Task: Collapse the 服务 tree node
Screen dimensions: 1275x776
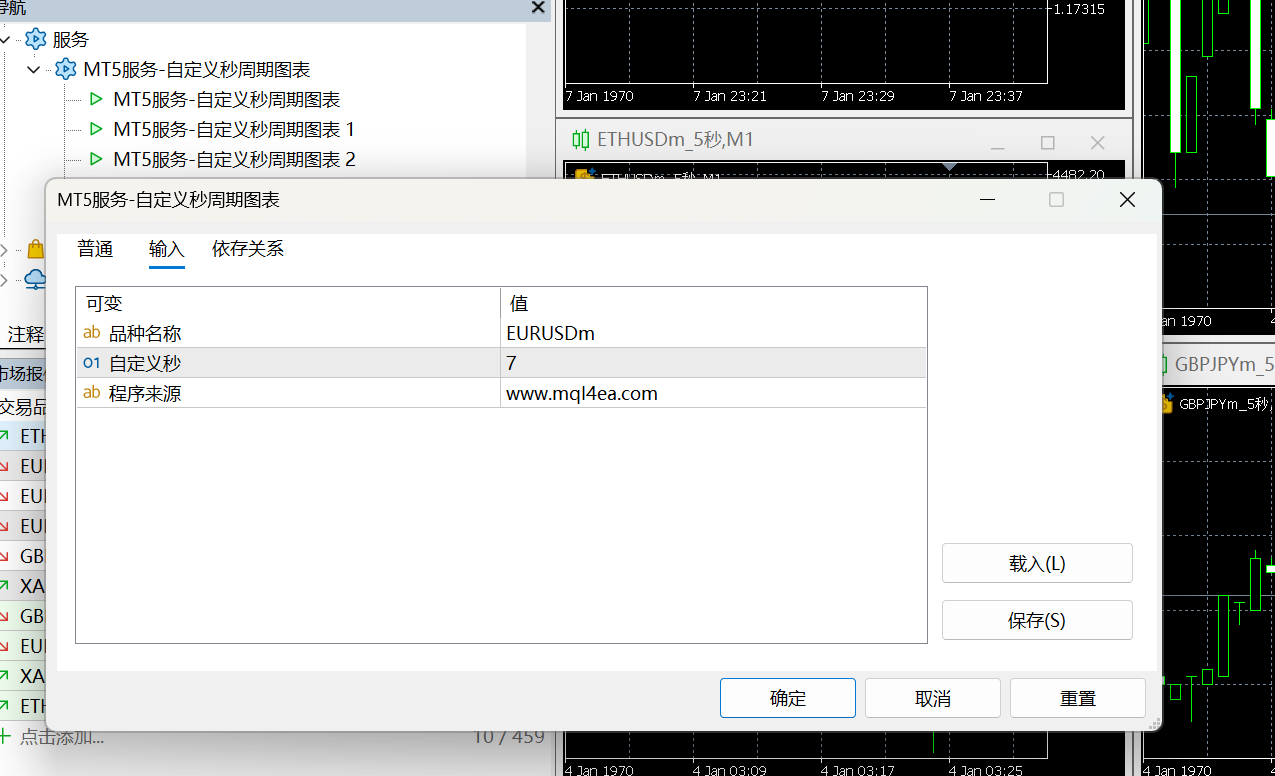Action: click(7, 40)
